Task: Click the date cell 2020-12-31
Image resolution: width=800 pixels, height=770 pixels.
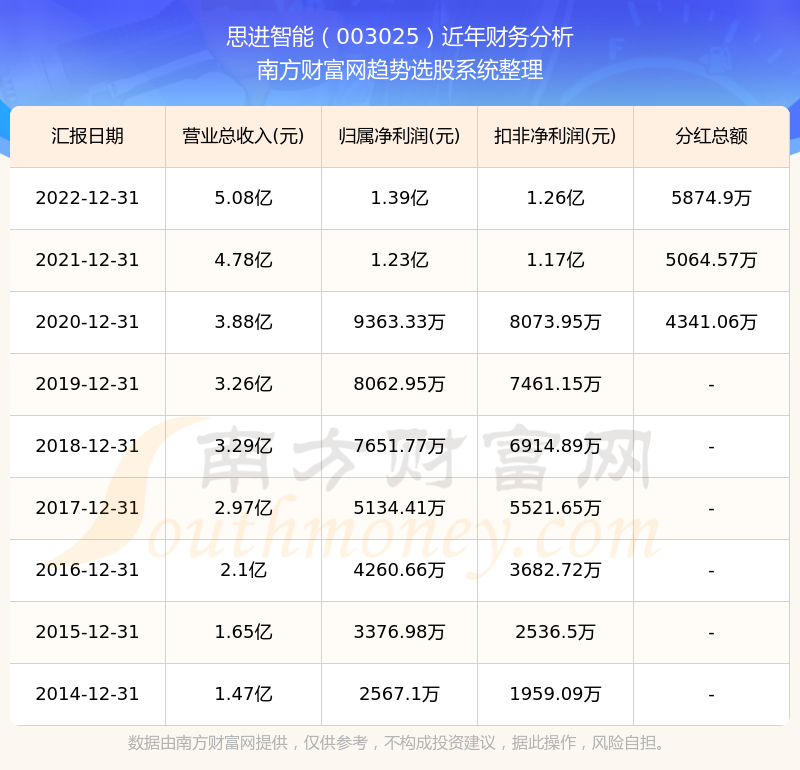Action: 87,322
